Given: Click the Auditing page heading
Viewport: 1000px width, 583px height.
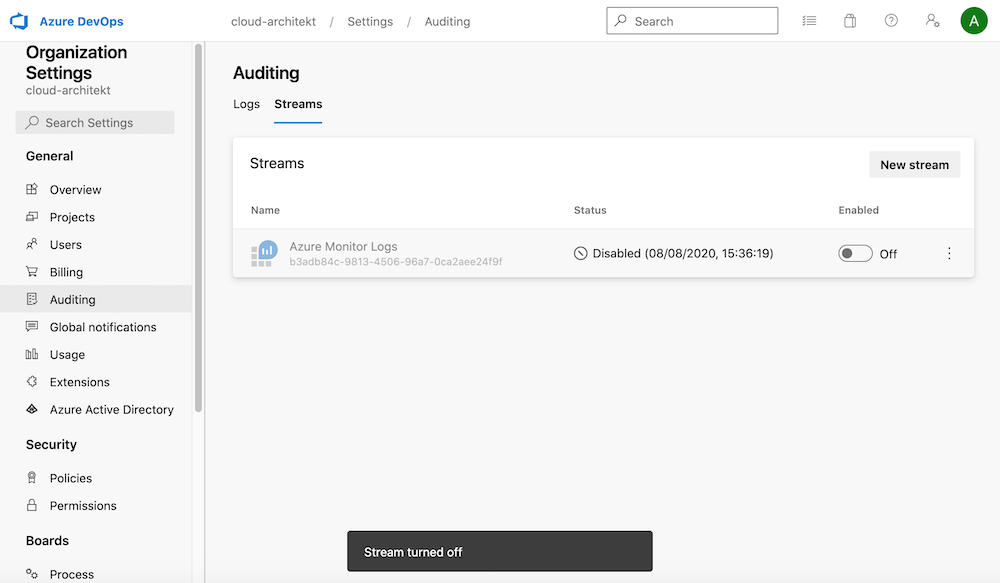Looking at the screenshot, I should pyautogui.click(x=266, y=73).
